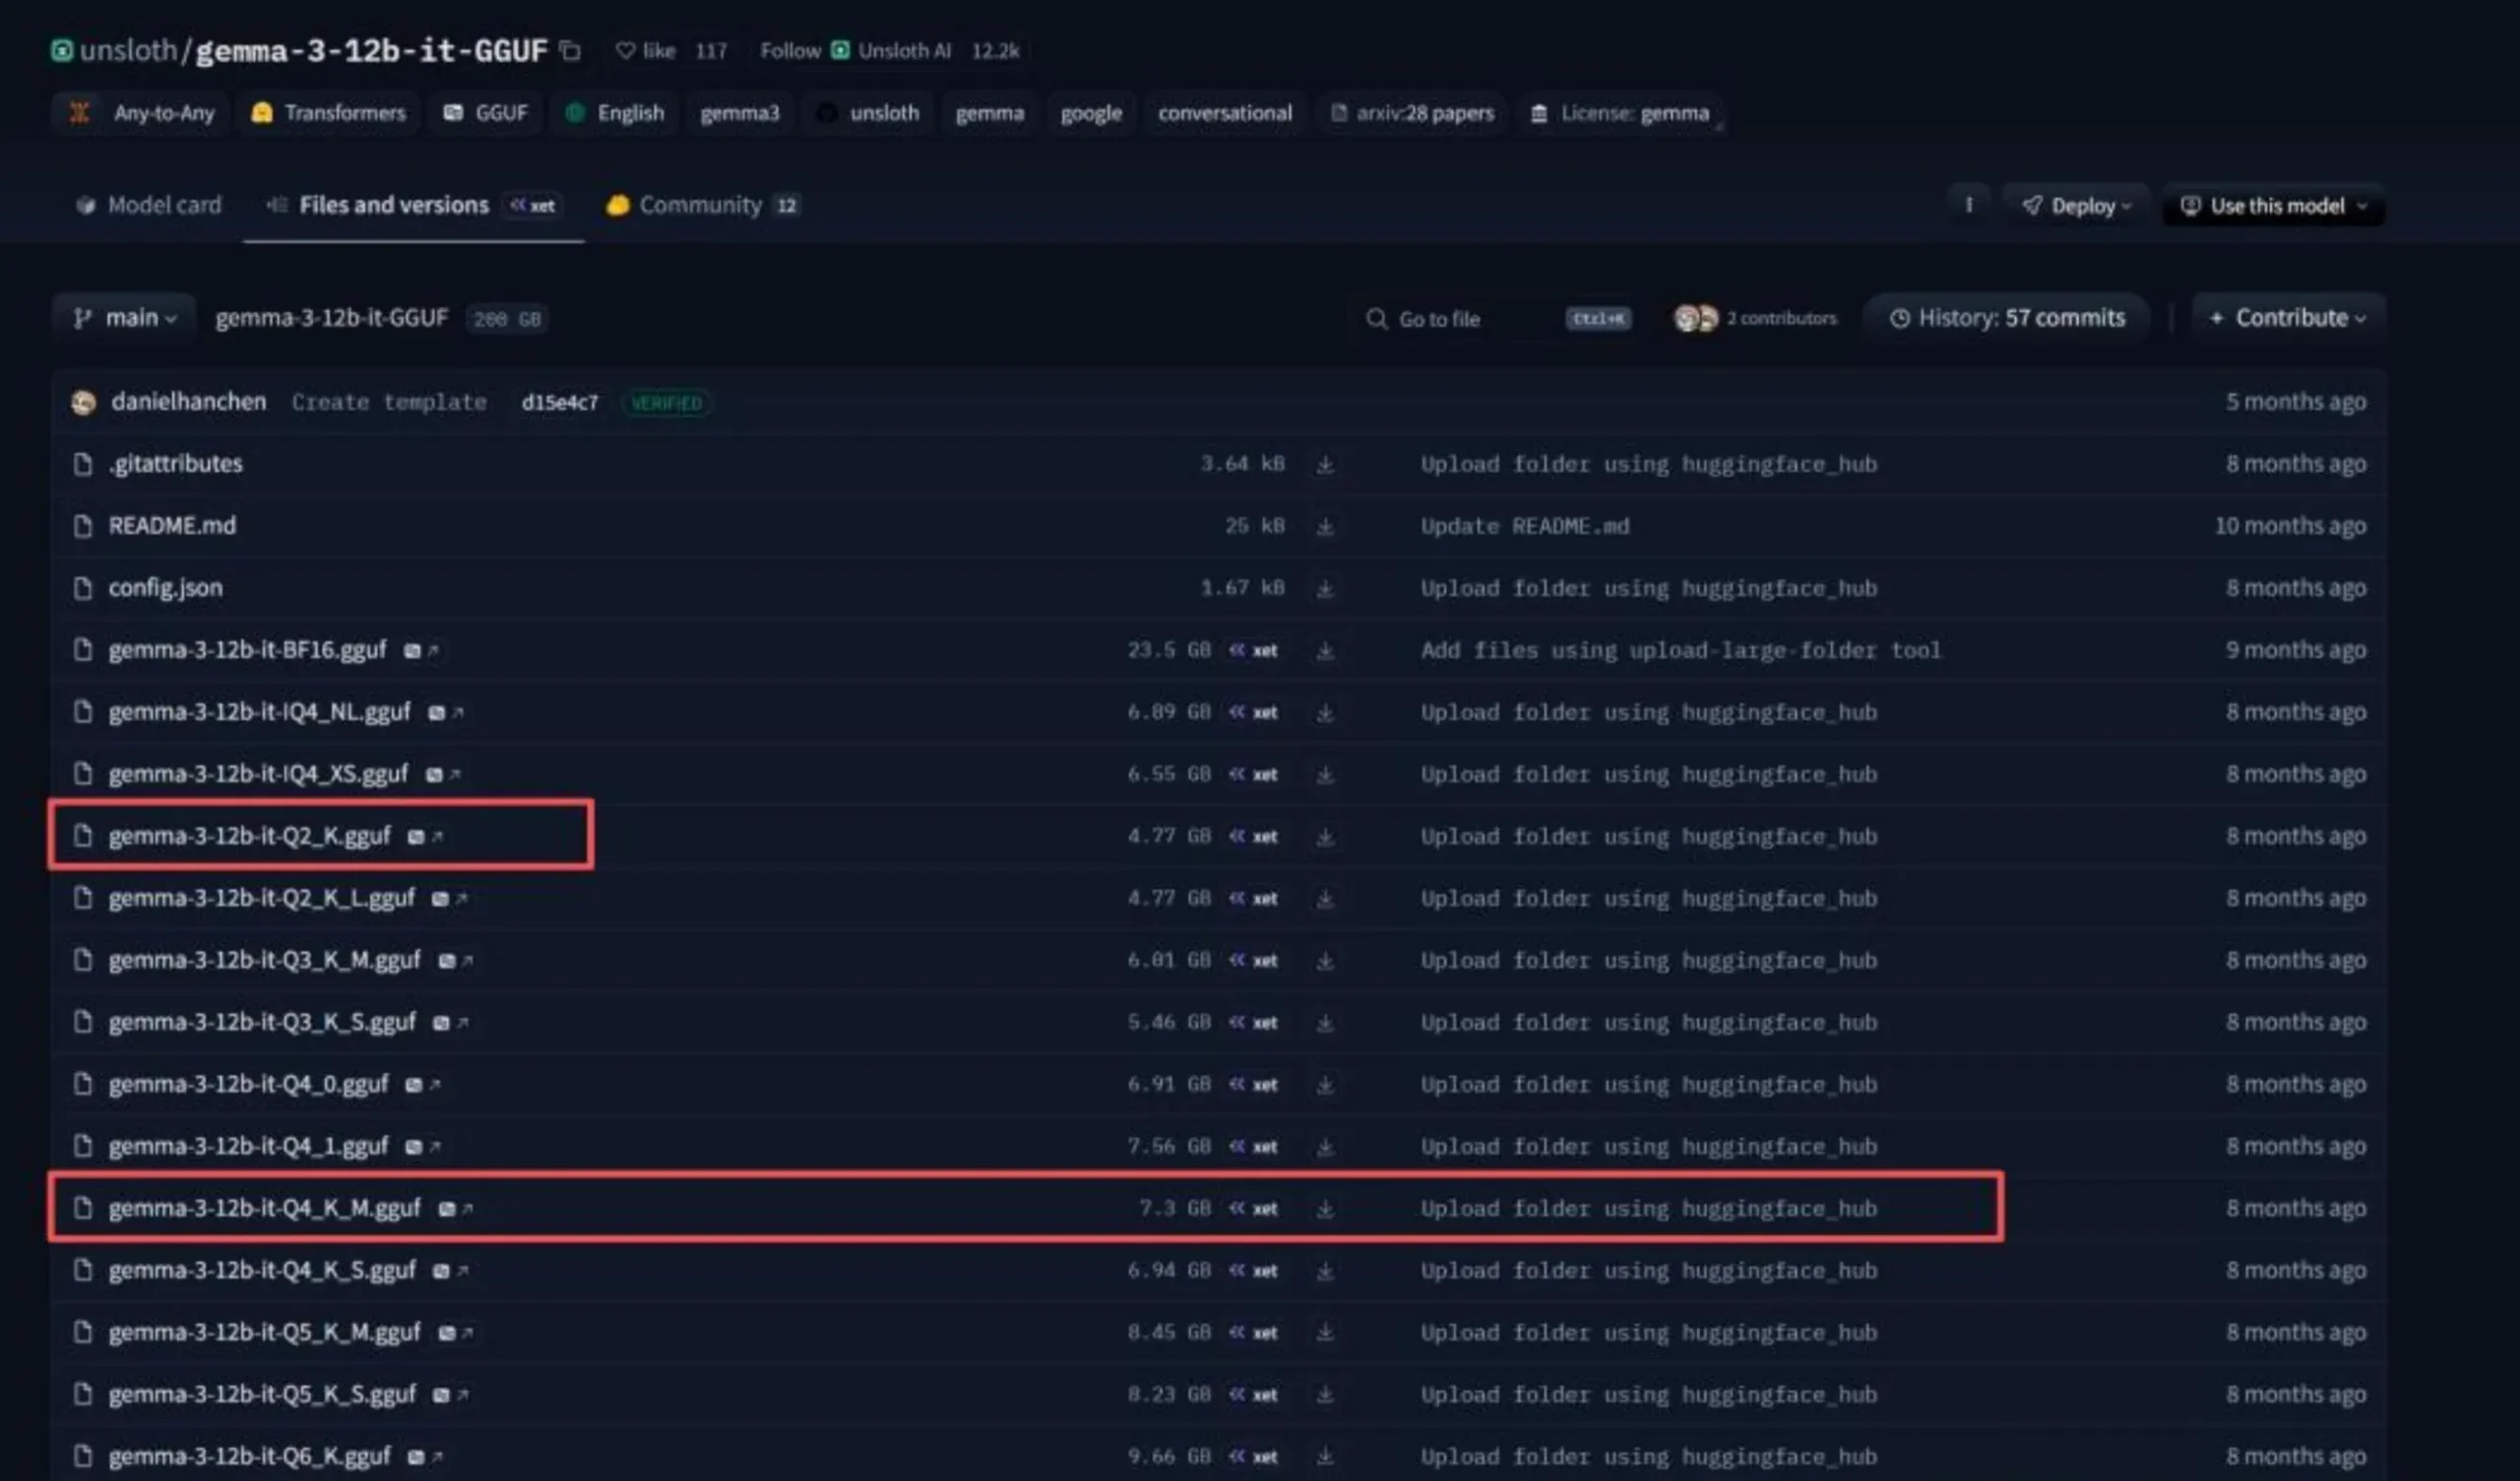The image size is (2520, 1481).
Task: Open GGUF viewer icon beside Q2_K.gguf file
Action: (425, 836)
